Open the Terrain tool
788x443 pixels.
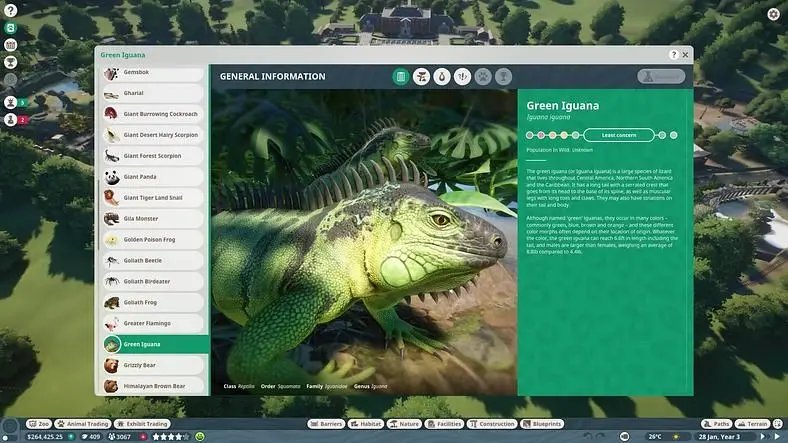click(753, 424)
